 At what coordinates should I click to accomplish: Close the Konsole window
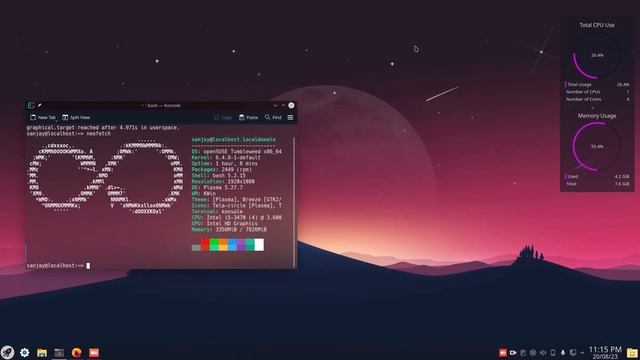tap(291, 105)
